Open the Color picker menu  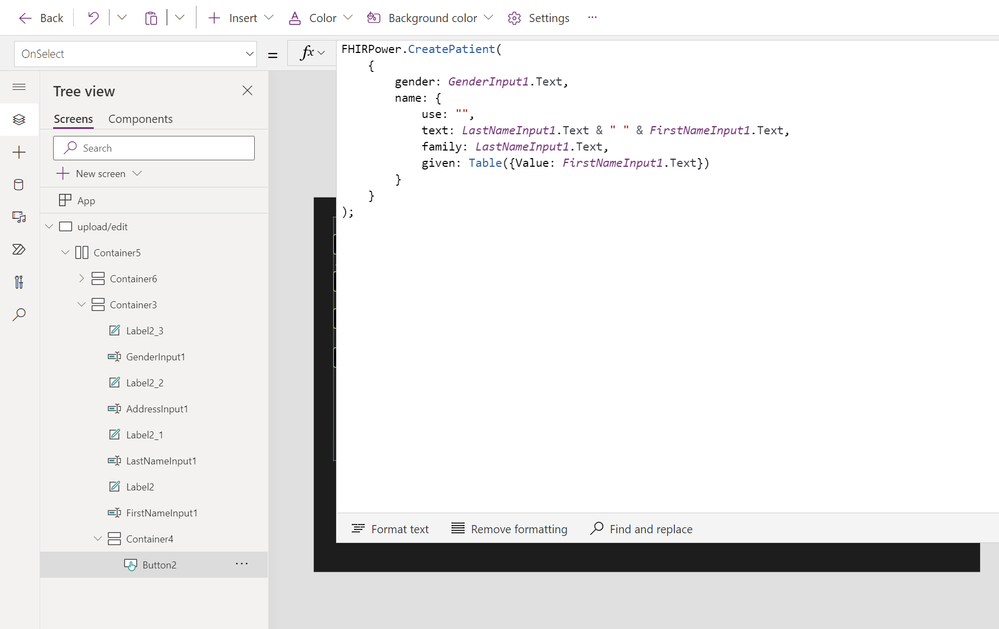(x=320, y=18)
